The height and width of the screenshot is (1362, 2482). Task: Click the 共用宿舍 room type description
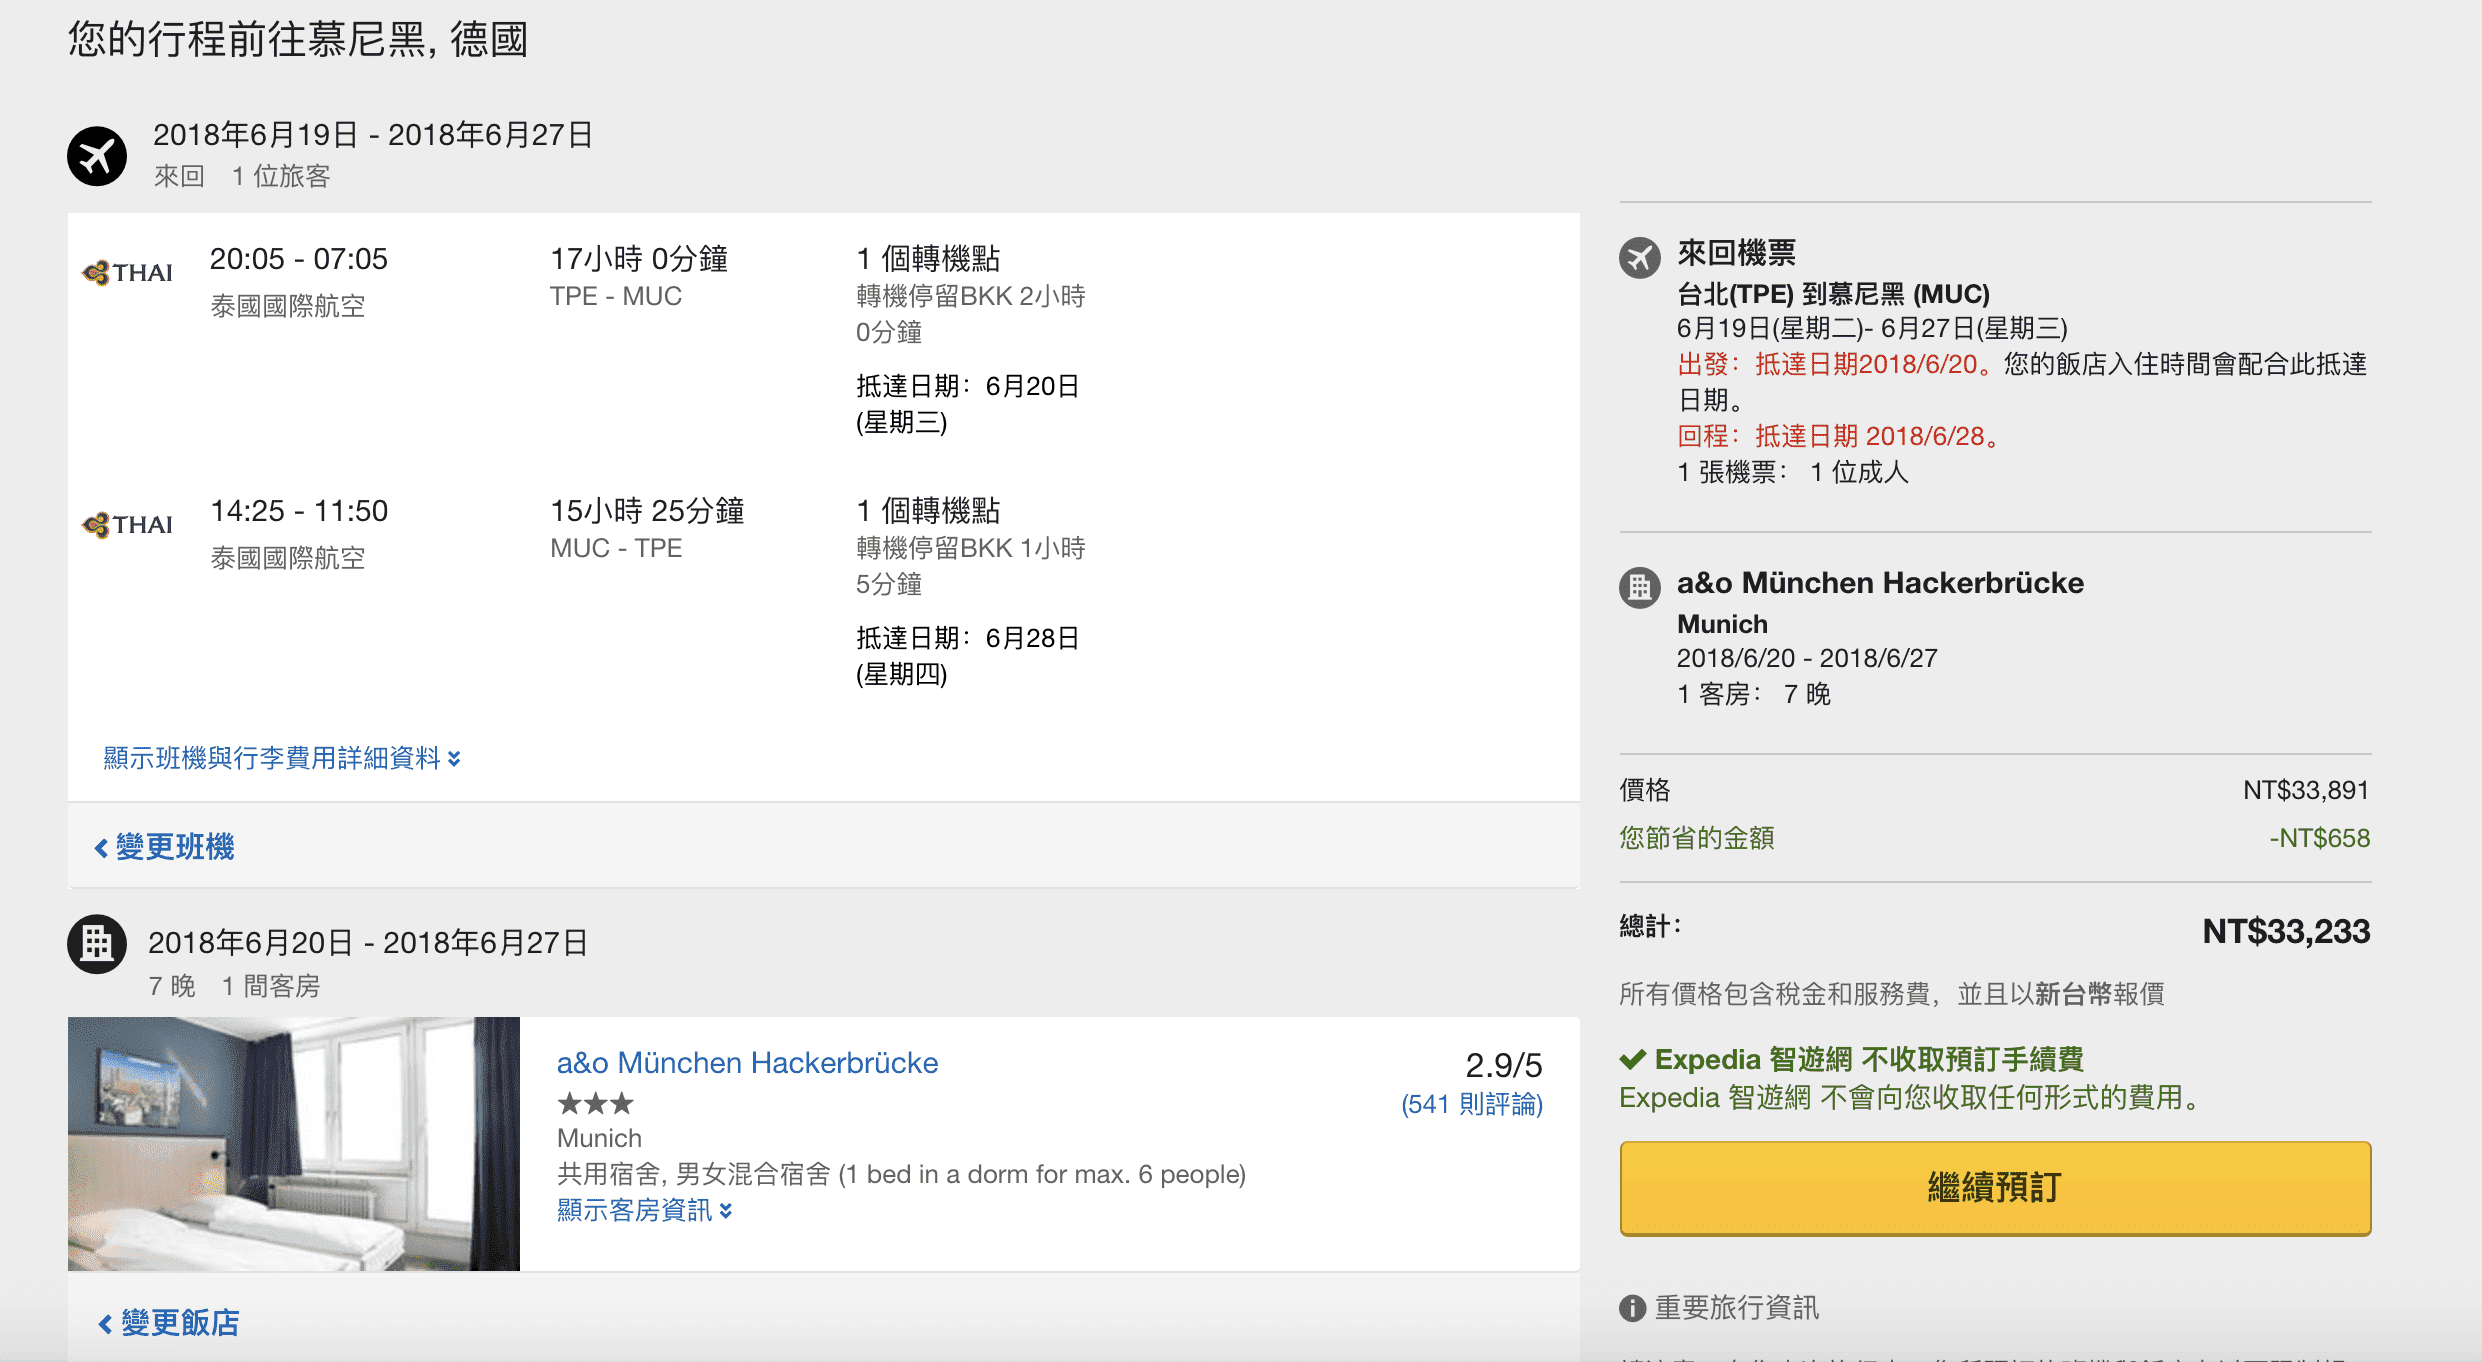(901, 1174)
